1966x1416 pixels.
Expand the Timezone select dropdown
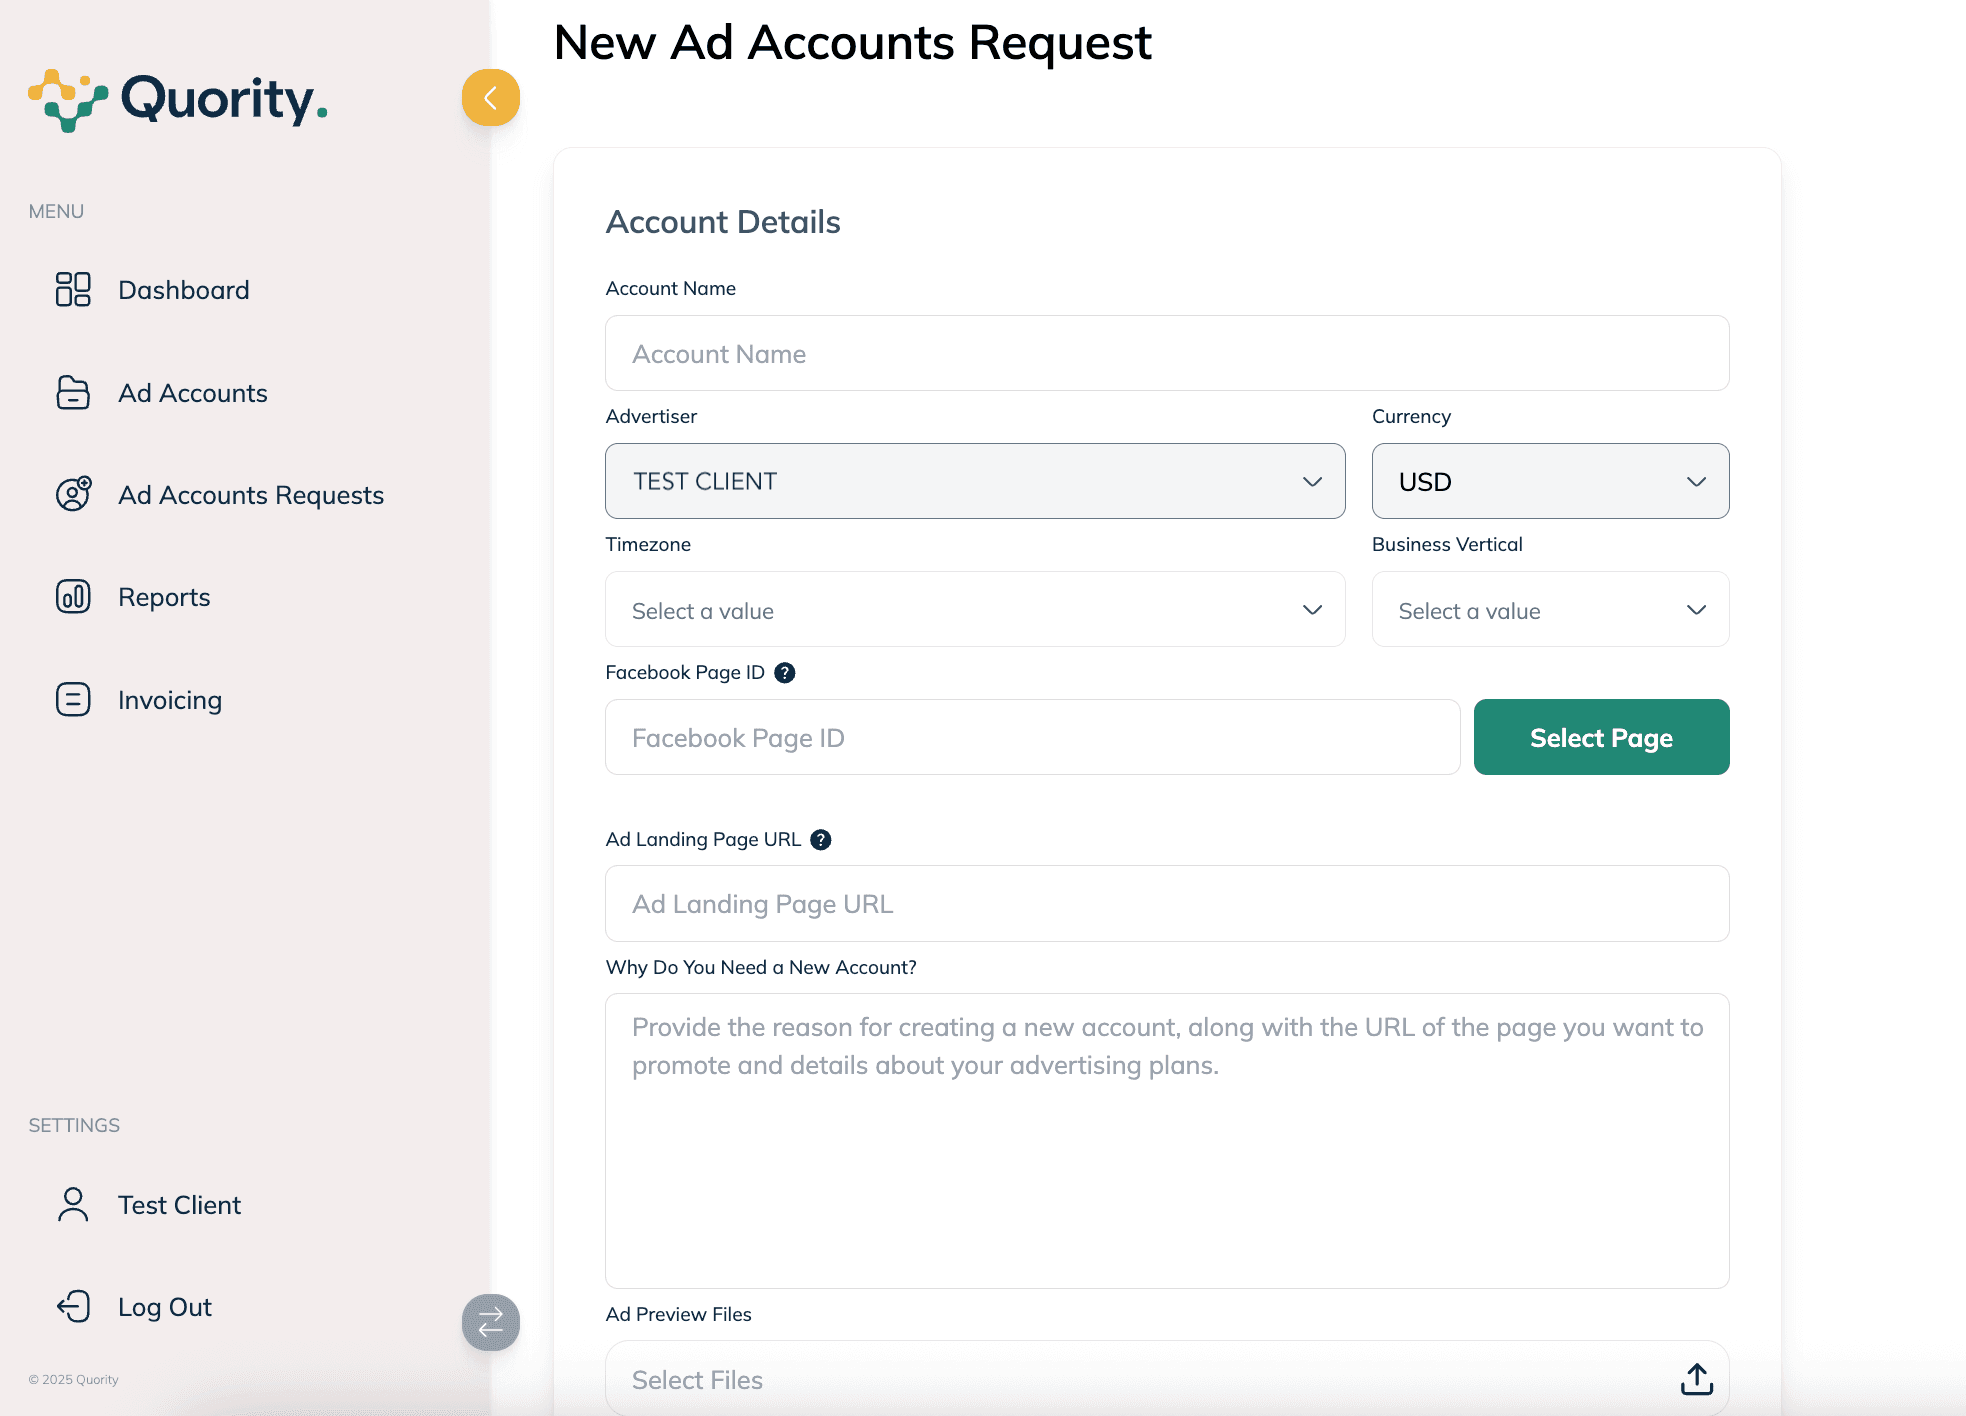[x=975, y=609]
